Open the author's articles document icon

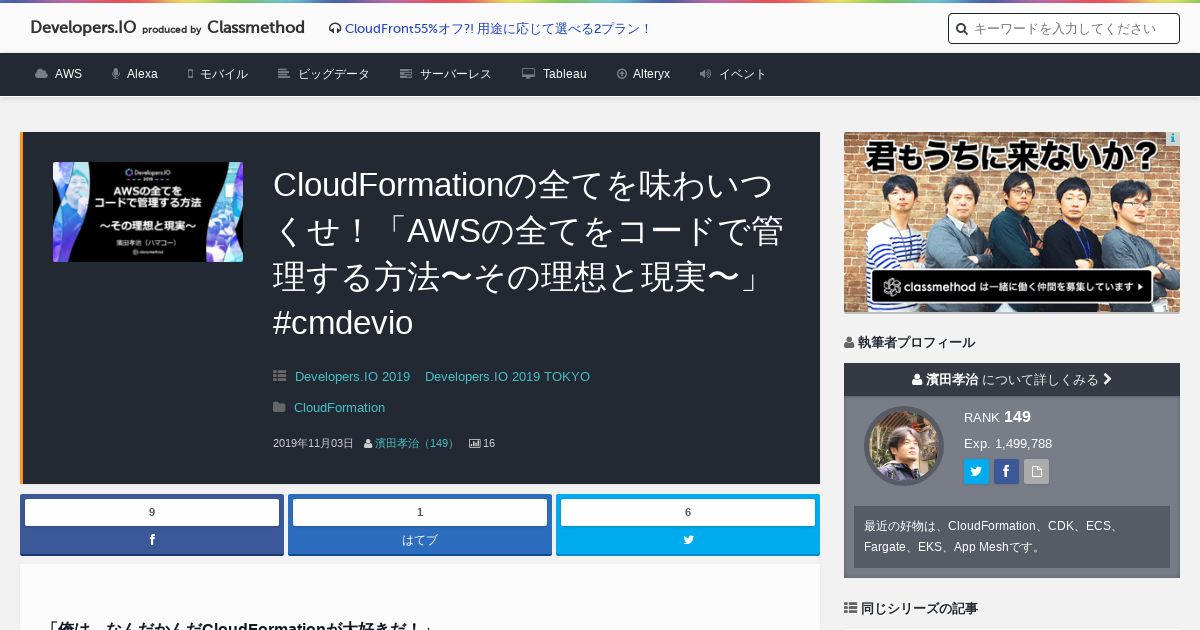click(x=1036, y=472)
